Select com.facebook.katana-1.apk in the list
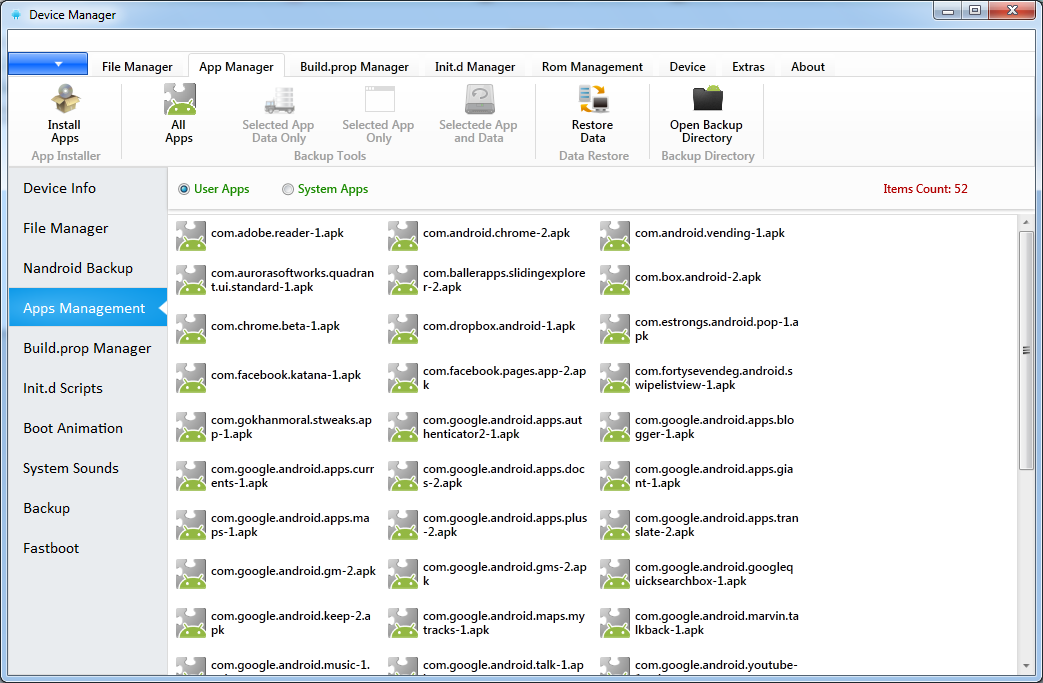This screenshot has height=683, width=1043. pos(286,375)
